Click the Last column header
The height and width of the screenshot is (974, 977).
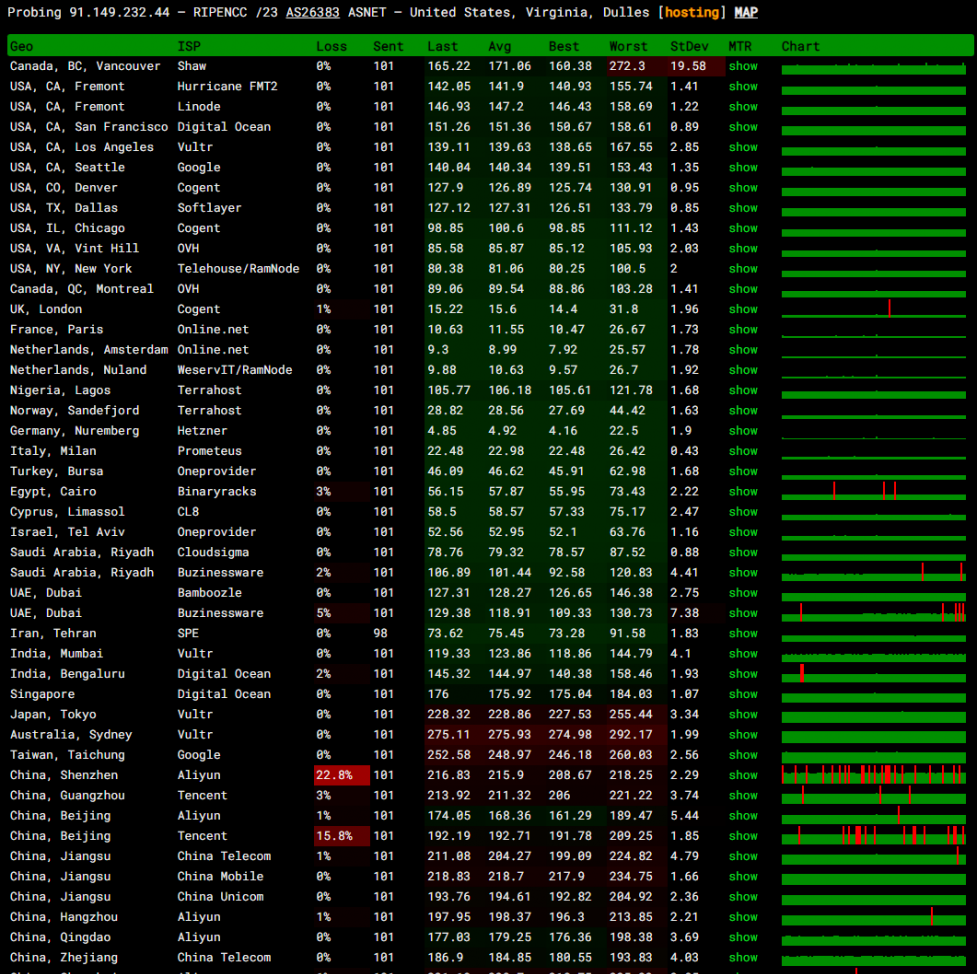[x=442, y=46]
